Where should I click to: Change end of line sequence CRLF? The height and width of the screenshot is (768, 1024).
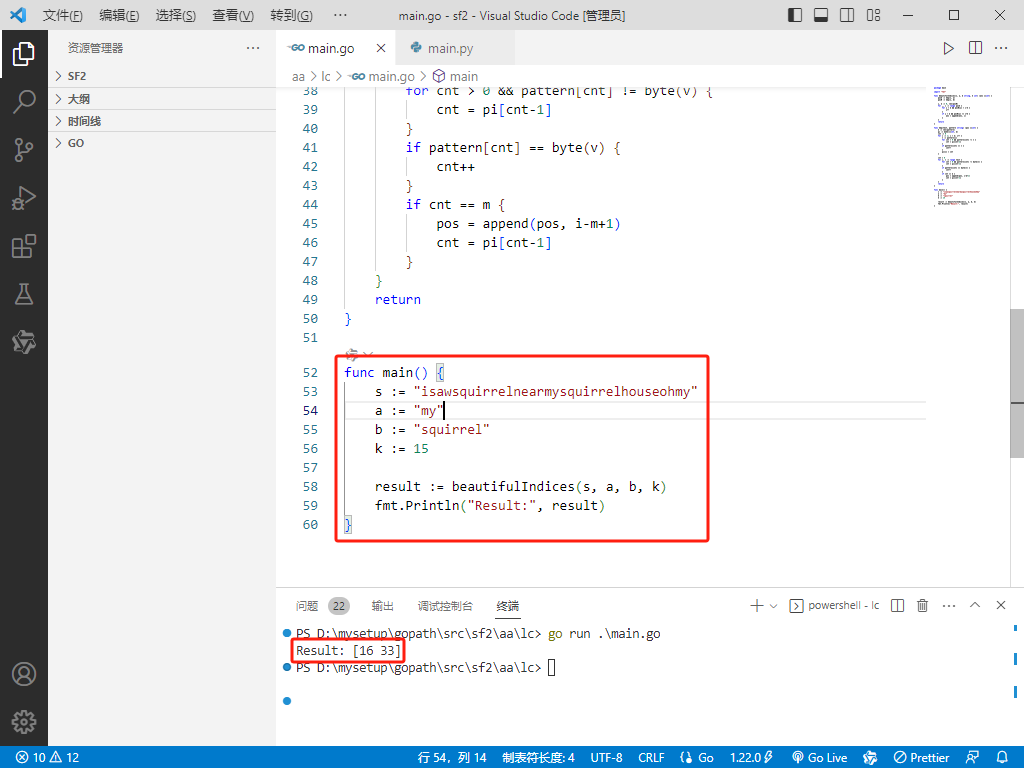(651, 758)
